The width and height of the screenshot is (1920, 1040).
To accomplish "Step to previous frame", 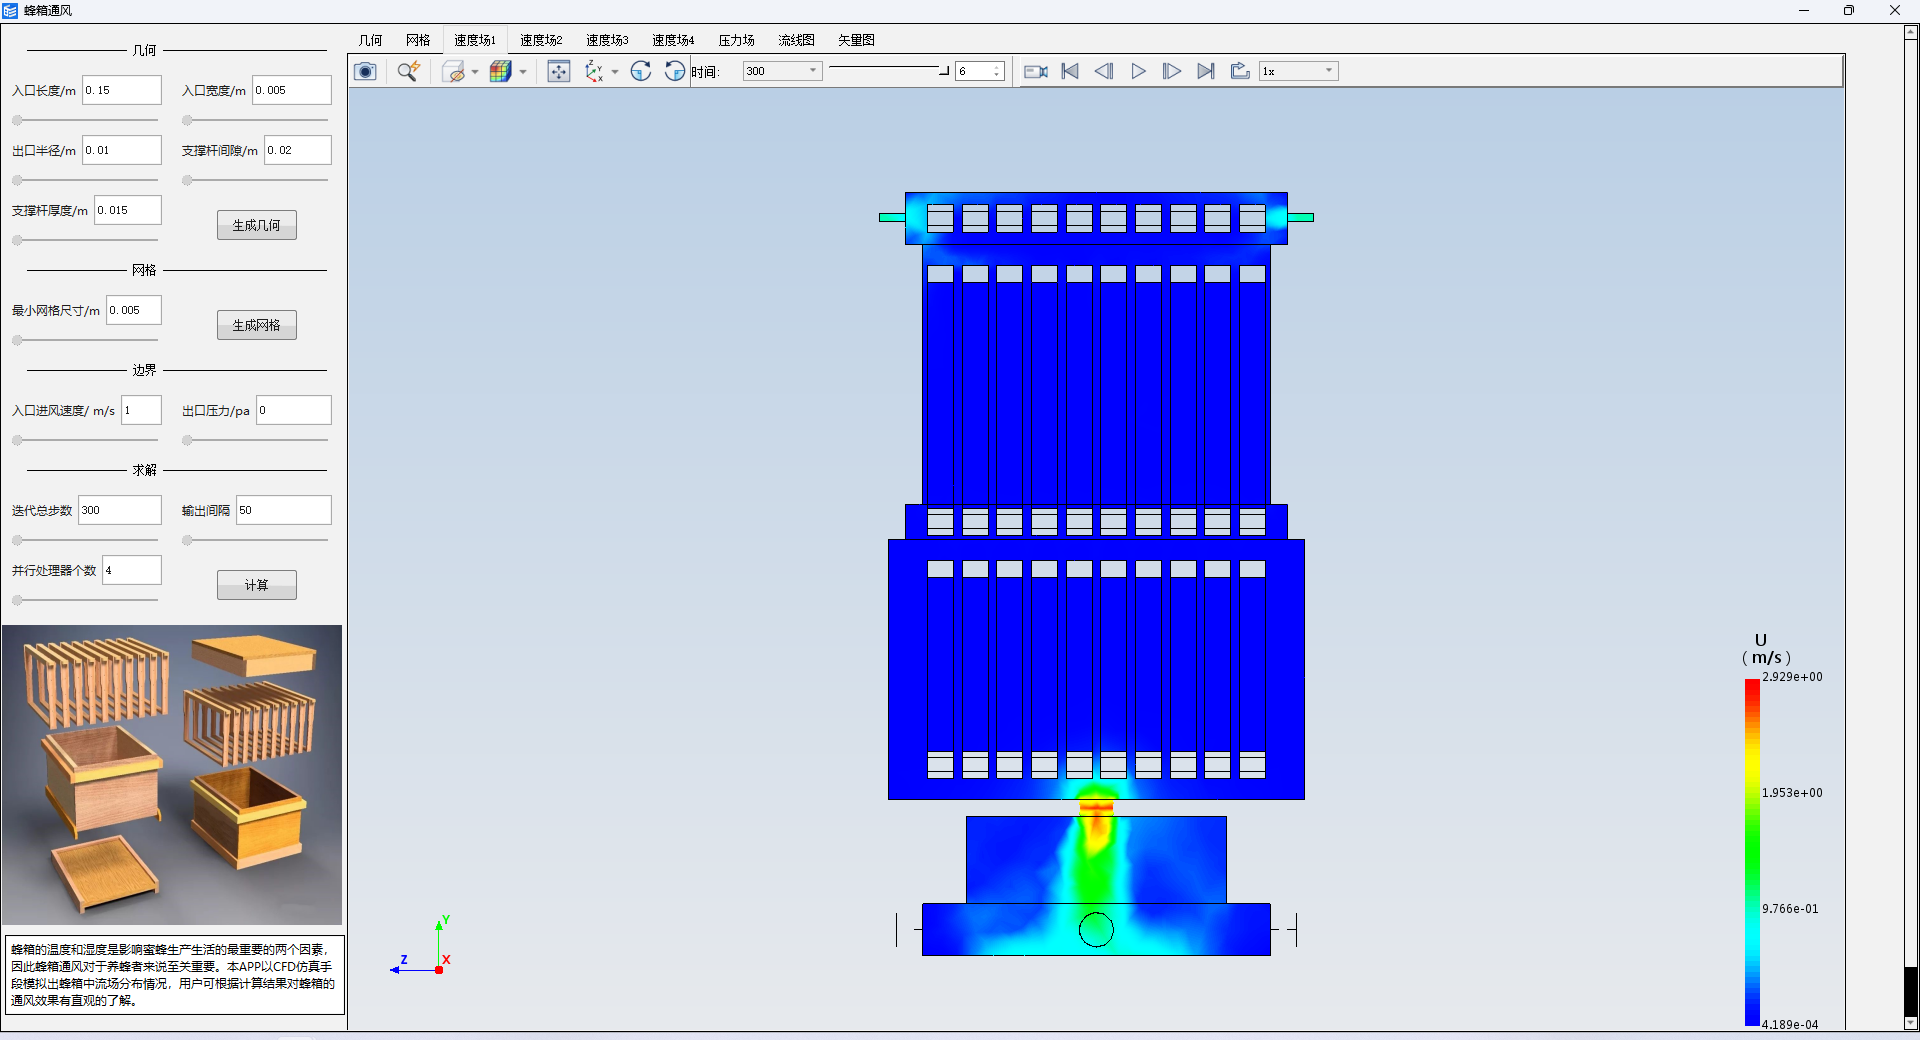I will pyautogui.click(x=1104, y=71).
